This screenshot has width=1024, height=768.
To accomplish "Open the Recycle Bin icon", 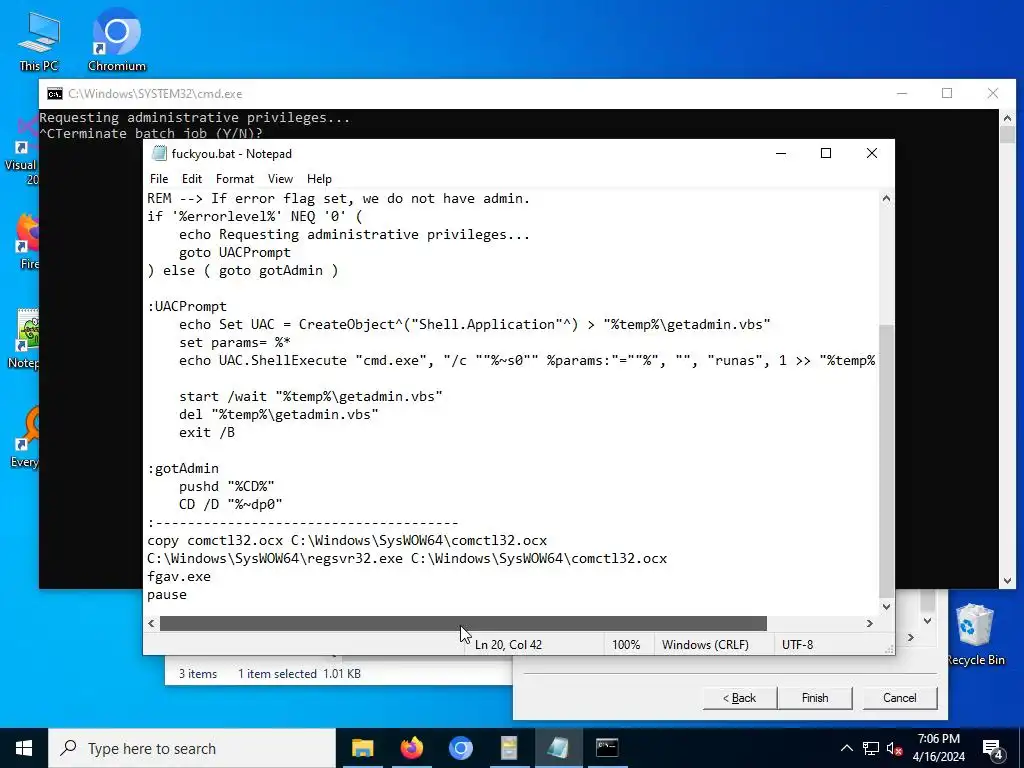I will click(975, 634).
